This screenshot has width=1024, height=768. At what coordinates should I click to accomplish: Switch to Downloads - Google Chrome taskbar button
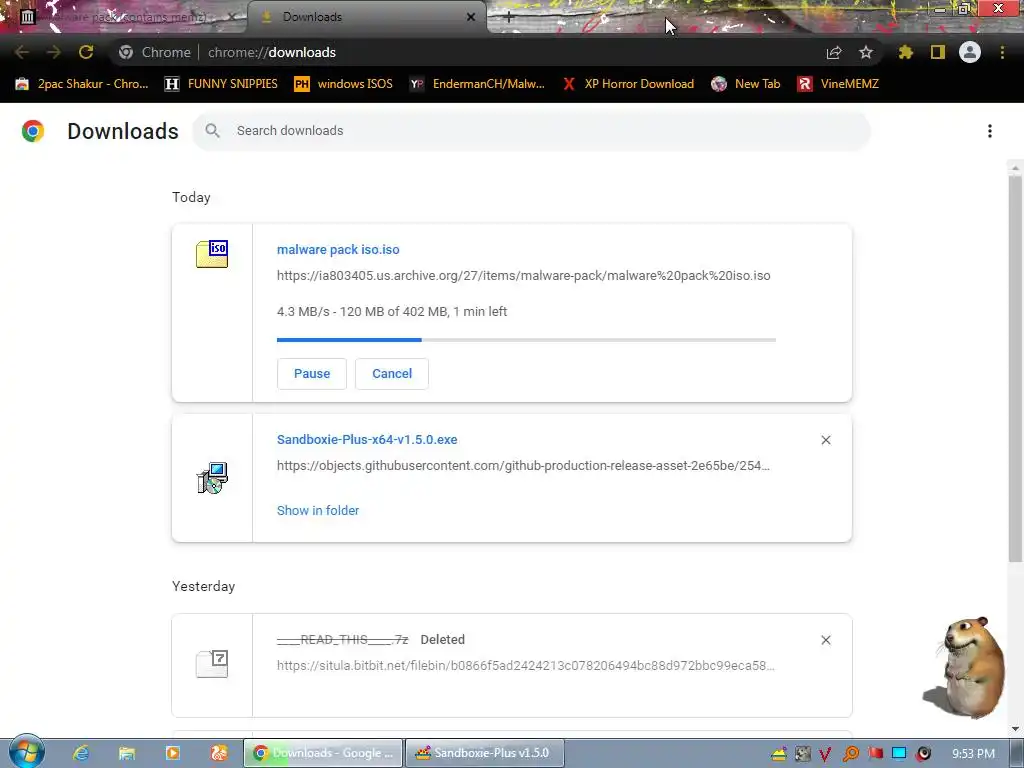click(323, 753)
